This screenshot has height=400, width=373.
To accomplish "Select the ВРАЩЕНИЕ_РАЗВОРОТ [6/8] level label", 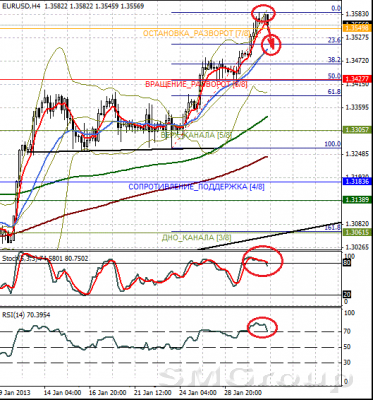I will (x=196, y=84).
